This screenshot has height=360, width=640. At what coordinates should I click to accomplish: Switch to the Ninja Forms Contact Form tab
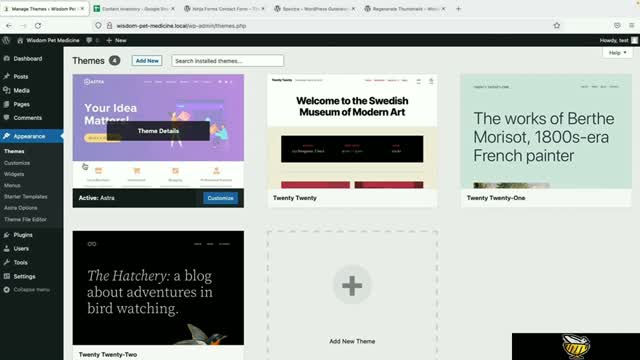(x=224, y=9)
